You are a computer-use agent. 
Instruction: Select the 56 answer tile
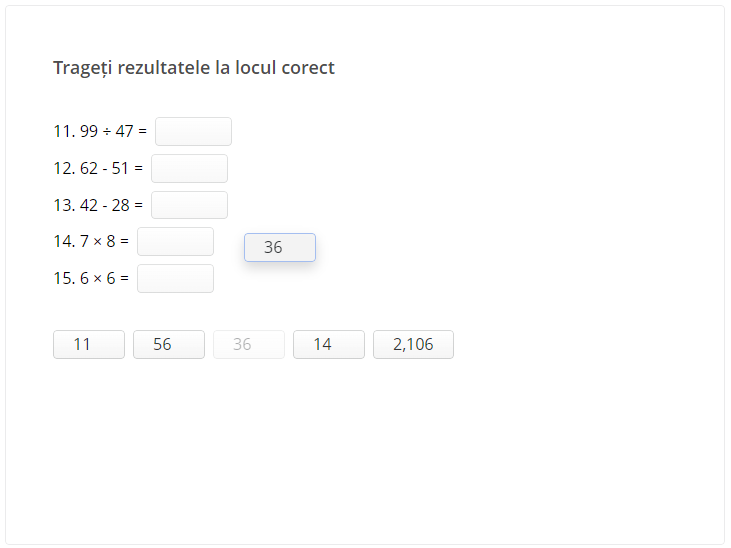pos(169,344)
